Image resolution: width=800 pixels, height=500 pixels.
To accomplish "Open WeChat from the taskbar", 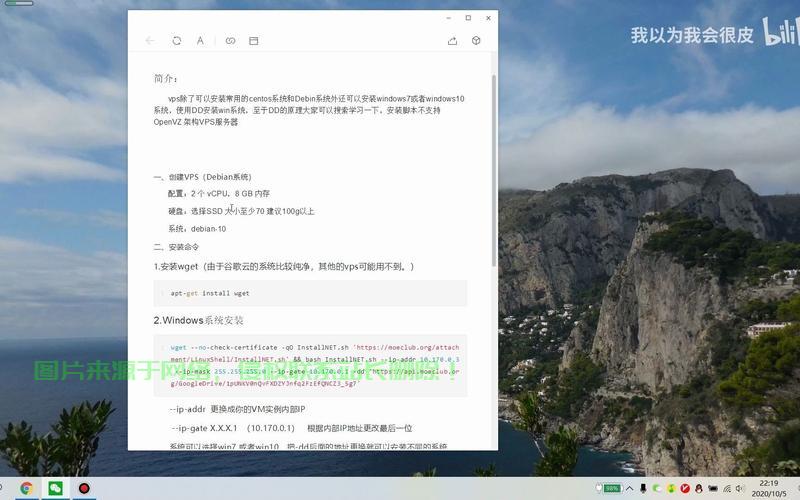I will point(55,489).
